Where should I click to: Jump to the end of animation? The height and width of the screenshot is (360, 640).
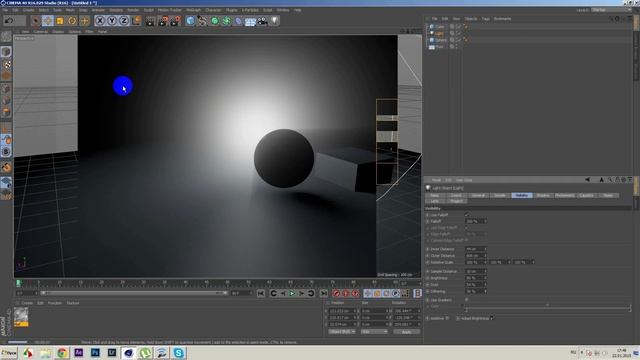tap(324, 293)
